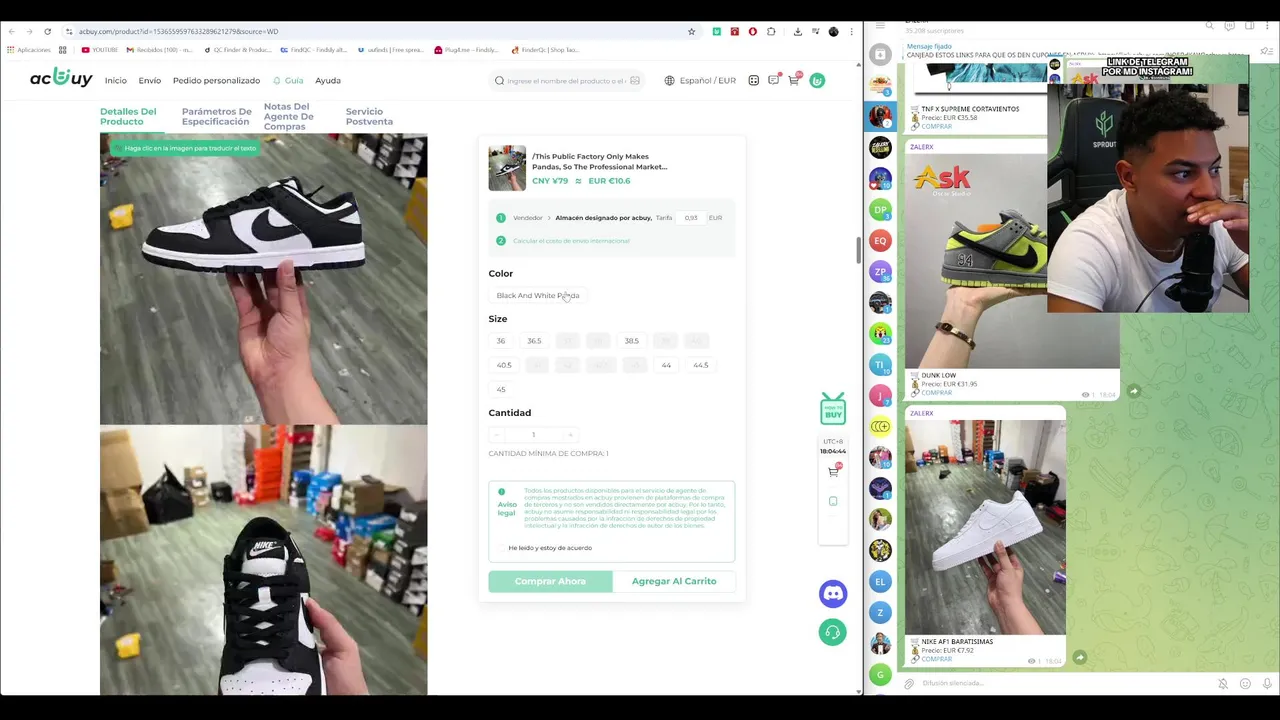Select size 45

501,389
